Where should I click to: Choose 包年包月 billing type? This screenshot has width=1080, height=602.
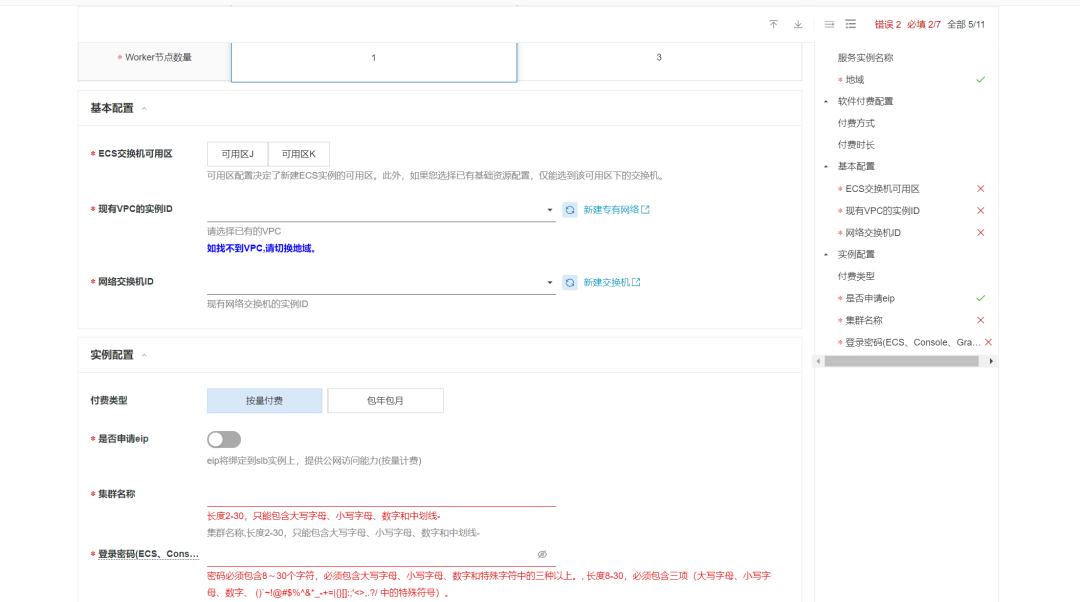[x=385, y=401]
